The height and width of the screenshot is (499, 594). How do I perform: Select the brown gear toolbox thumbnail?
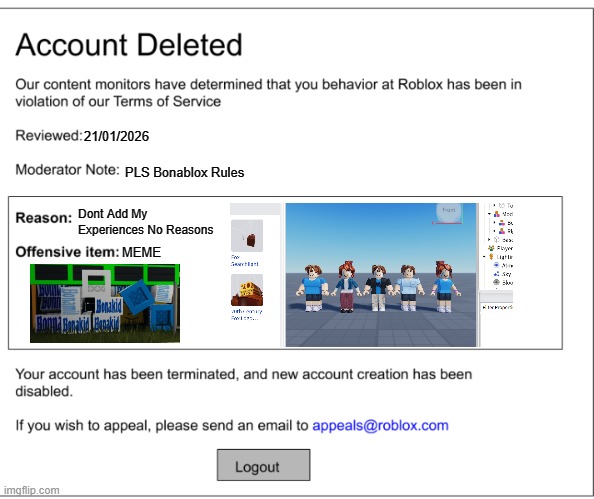[x=247, y=236]
